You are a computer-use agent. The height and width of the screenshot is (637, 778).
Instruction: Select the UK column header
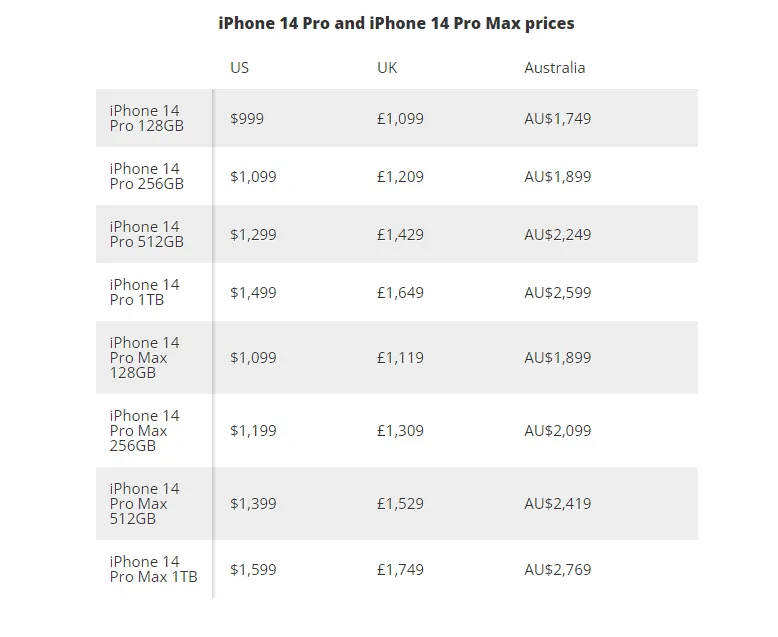[x=387, y=67]
